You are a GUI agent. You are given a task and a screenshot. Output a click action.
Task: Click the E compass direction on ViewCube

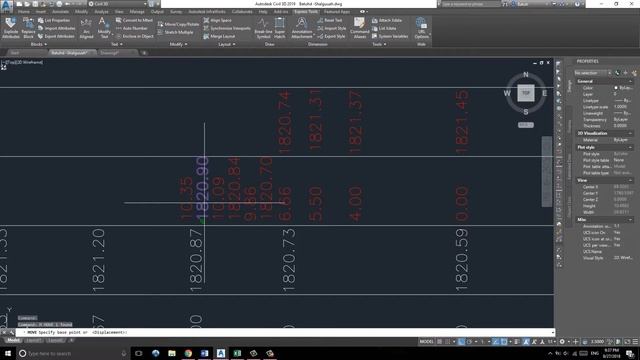point(544,93)
